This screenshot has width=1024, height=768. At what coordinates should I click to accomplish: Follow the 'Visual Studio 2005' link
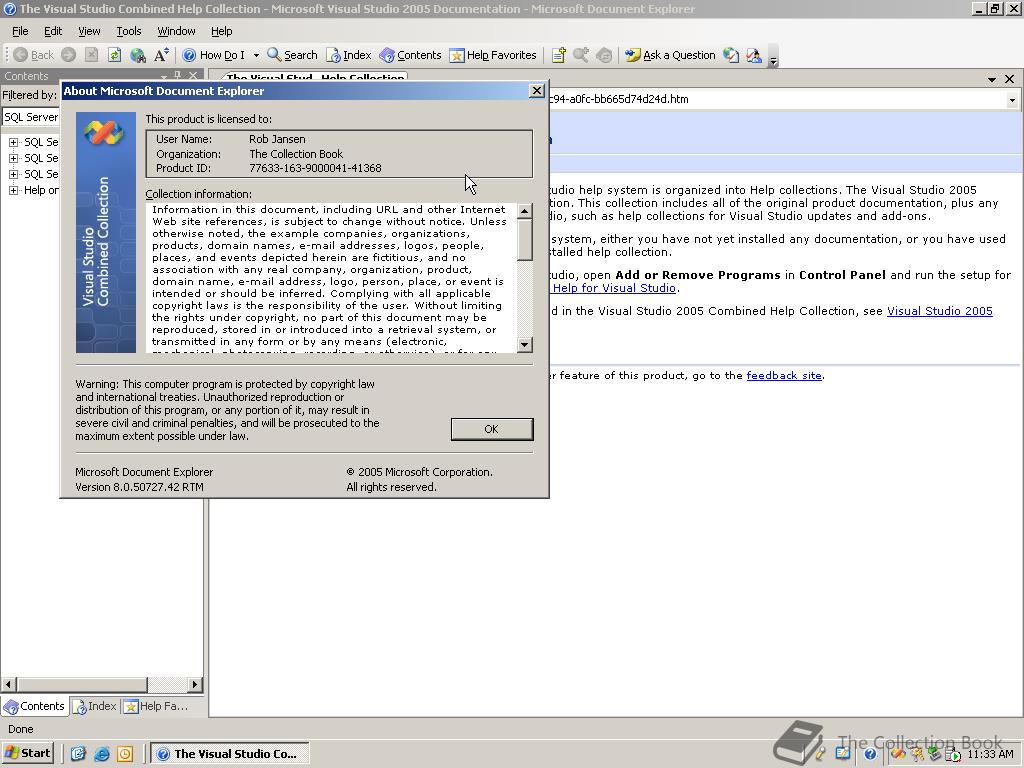[939, 311]
